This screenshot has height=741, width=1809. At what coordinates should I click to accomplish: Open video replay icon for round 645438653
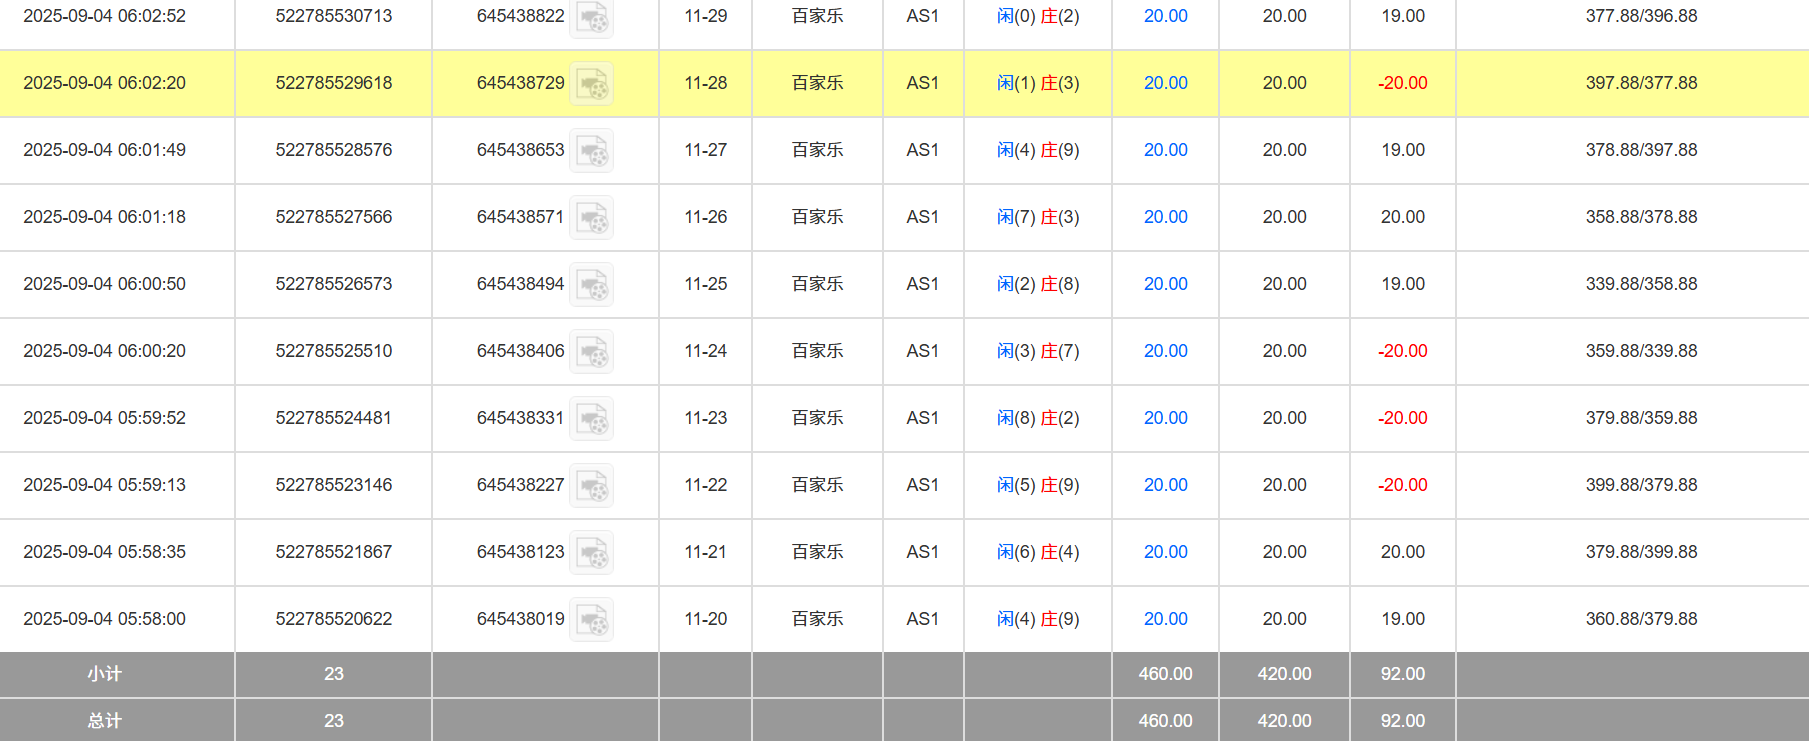coord(591,151)
